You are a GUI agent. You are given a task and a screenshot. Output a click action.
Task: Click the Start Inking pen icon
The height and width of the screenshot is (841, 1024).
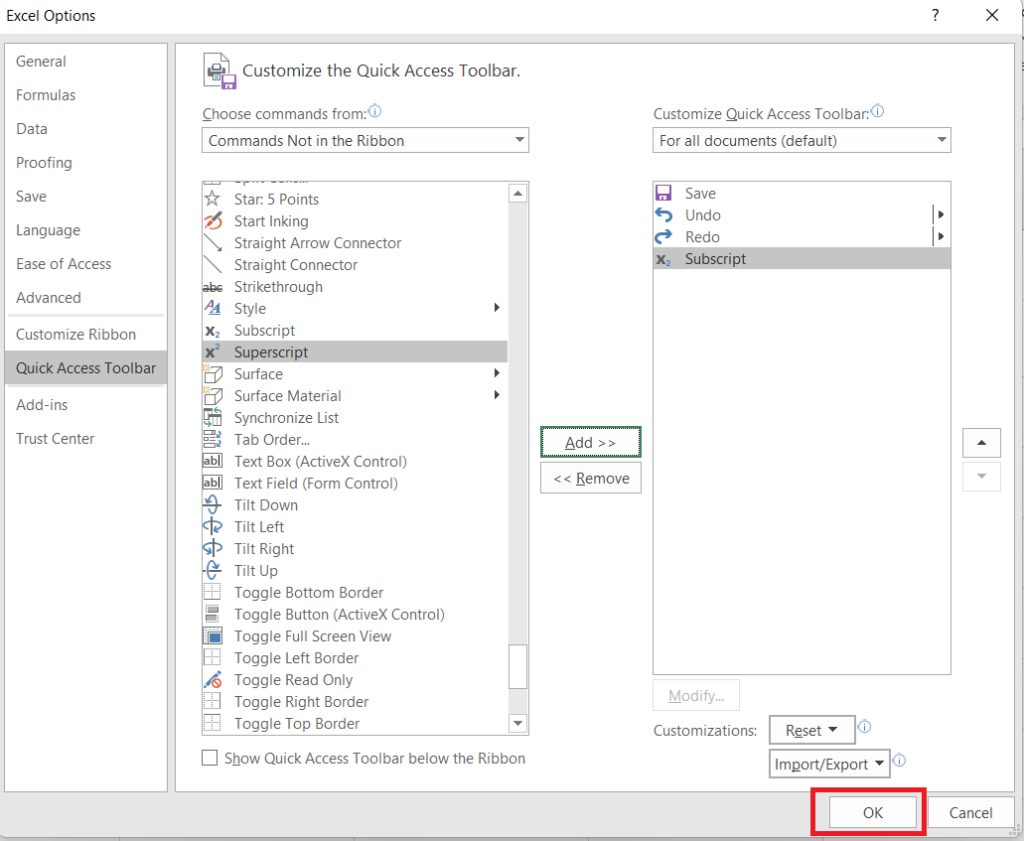212,221
